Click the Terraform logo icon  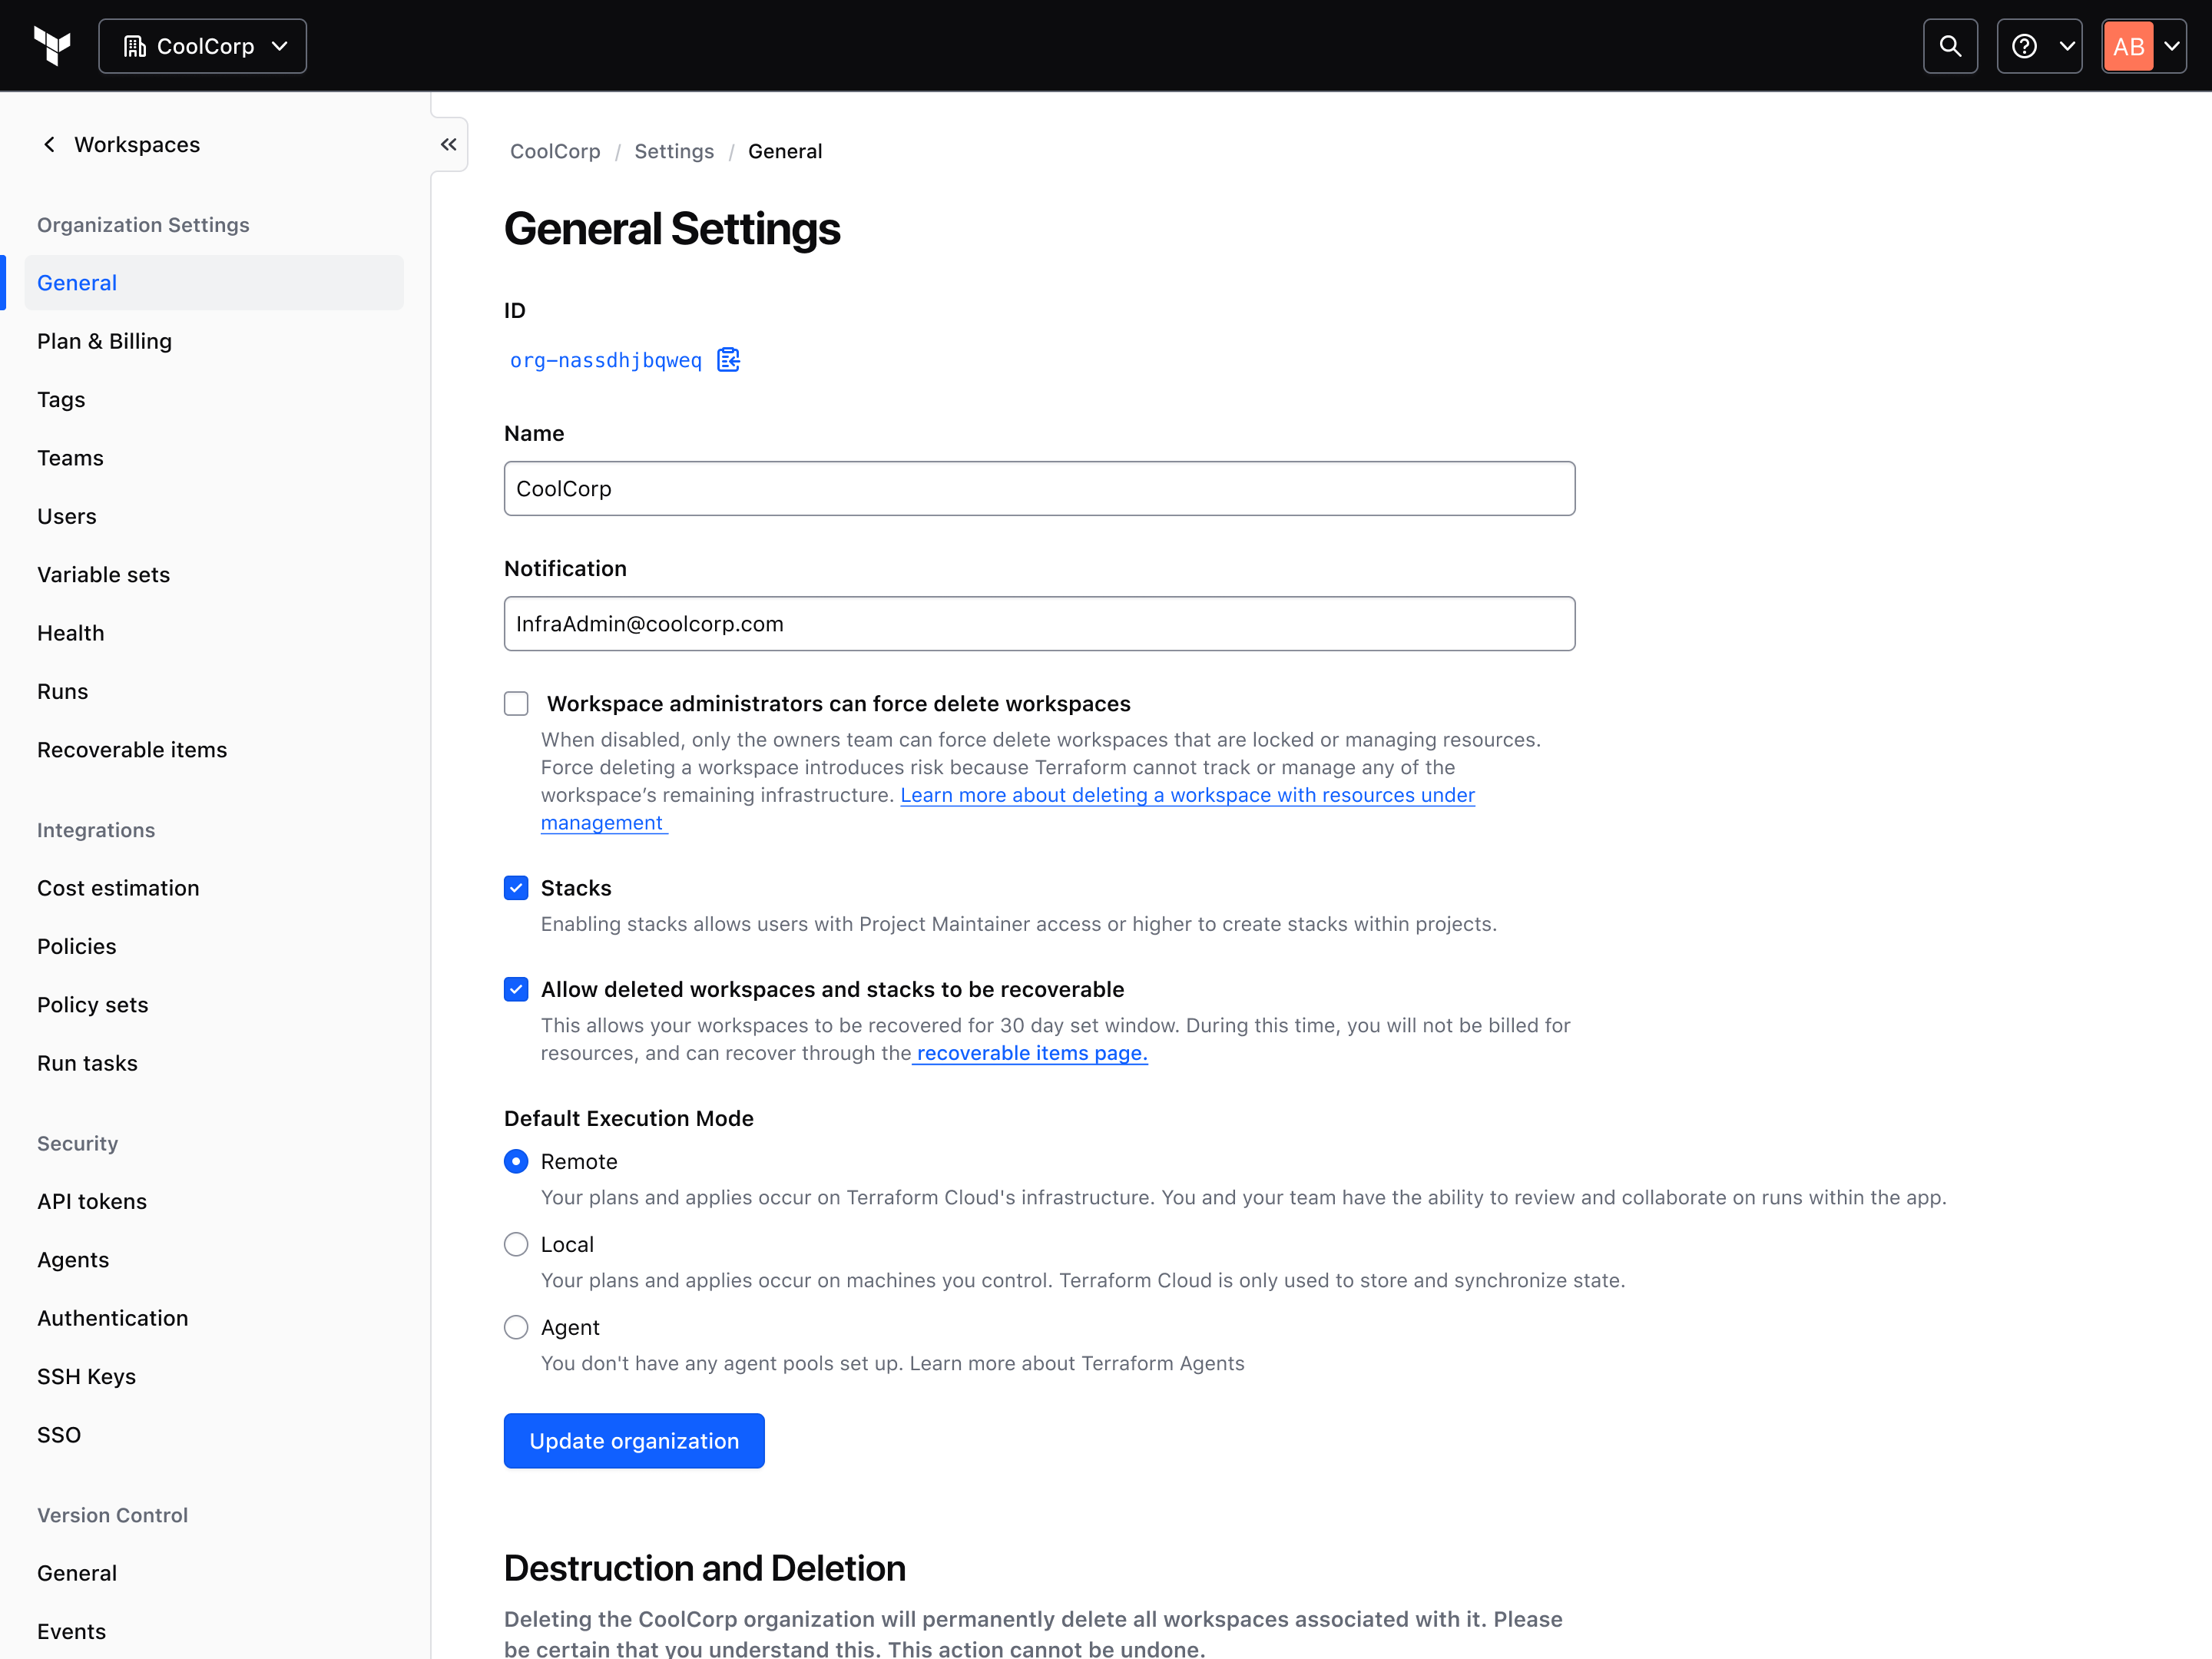click(52, 46)
